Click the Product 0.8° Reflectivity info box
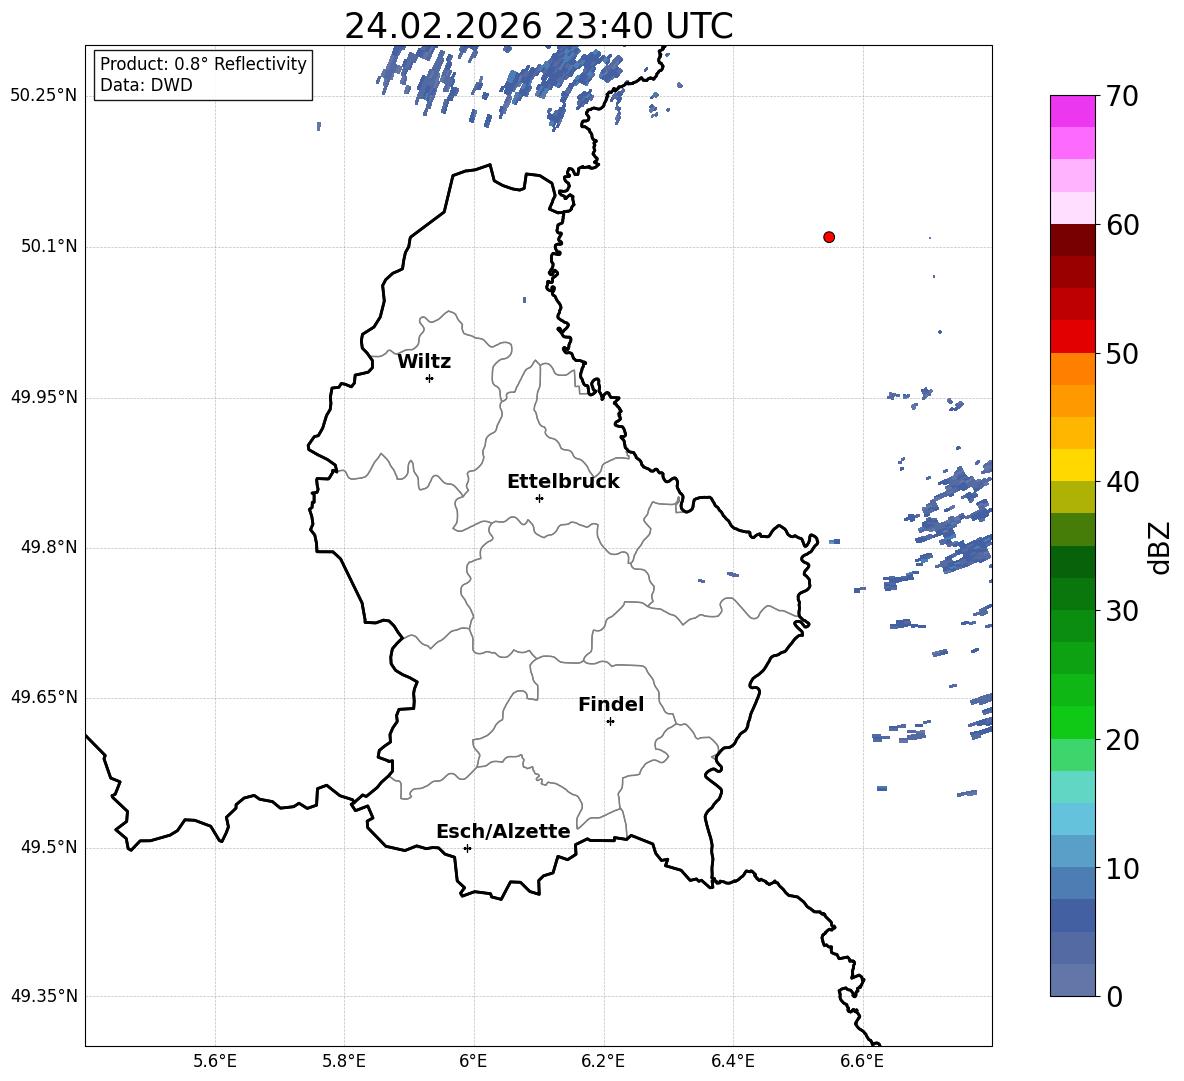Screen dimensions: 1184x1081 click(x=203, y=74)
